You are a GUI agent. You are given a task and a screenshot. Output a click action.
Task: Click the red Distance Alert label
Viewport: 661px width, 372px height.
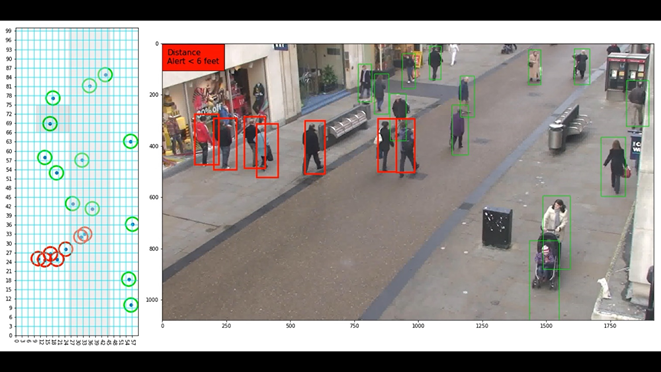point(193,57)
